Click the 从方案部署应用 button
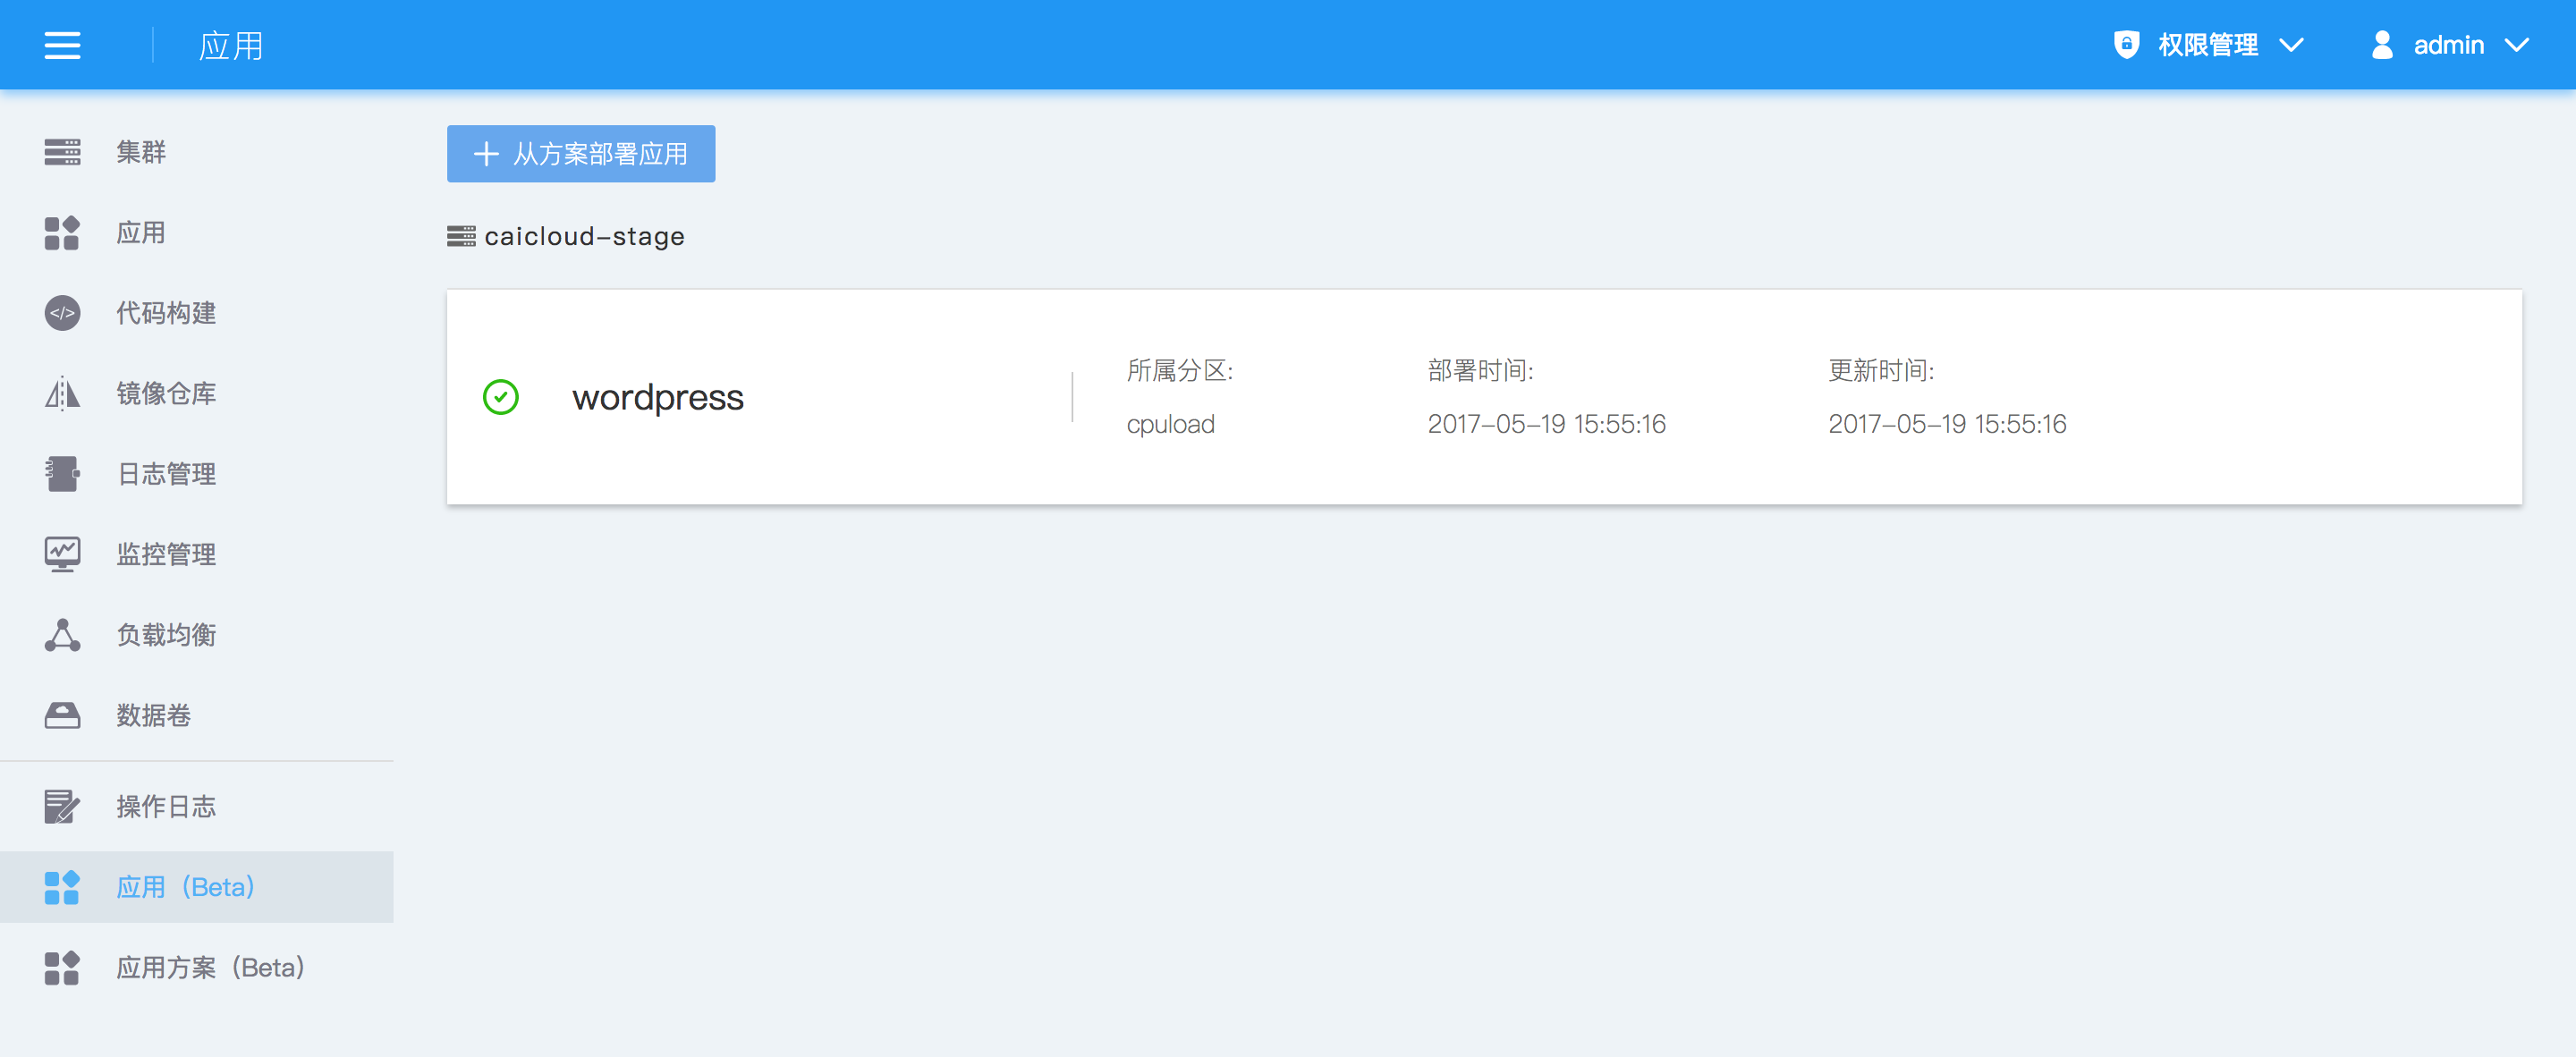The height and width of the screenshot is (1057, 2576). 581,153
